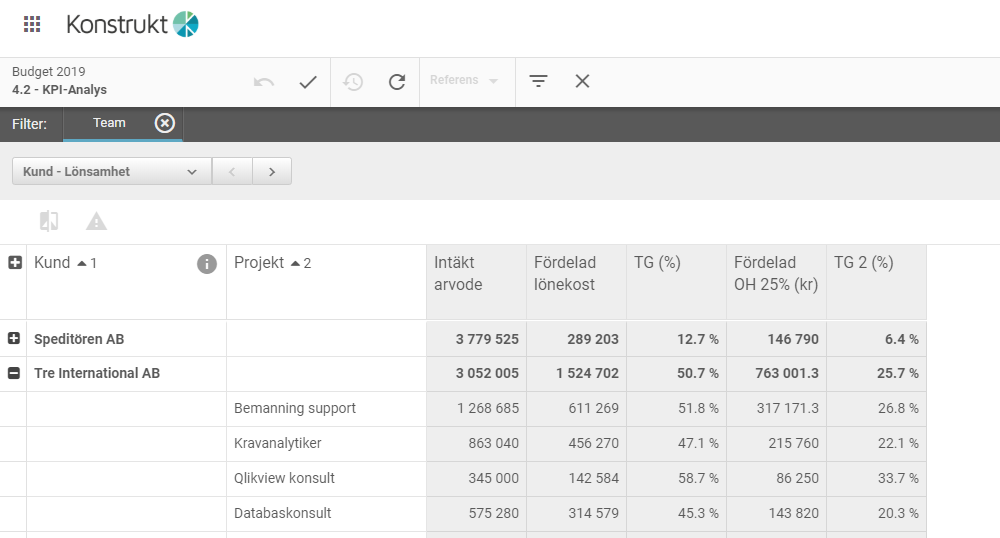Close the view with the X icon
Viewport: 1000px width, 538px height.
(x=582, y=81)
